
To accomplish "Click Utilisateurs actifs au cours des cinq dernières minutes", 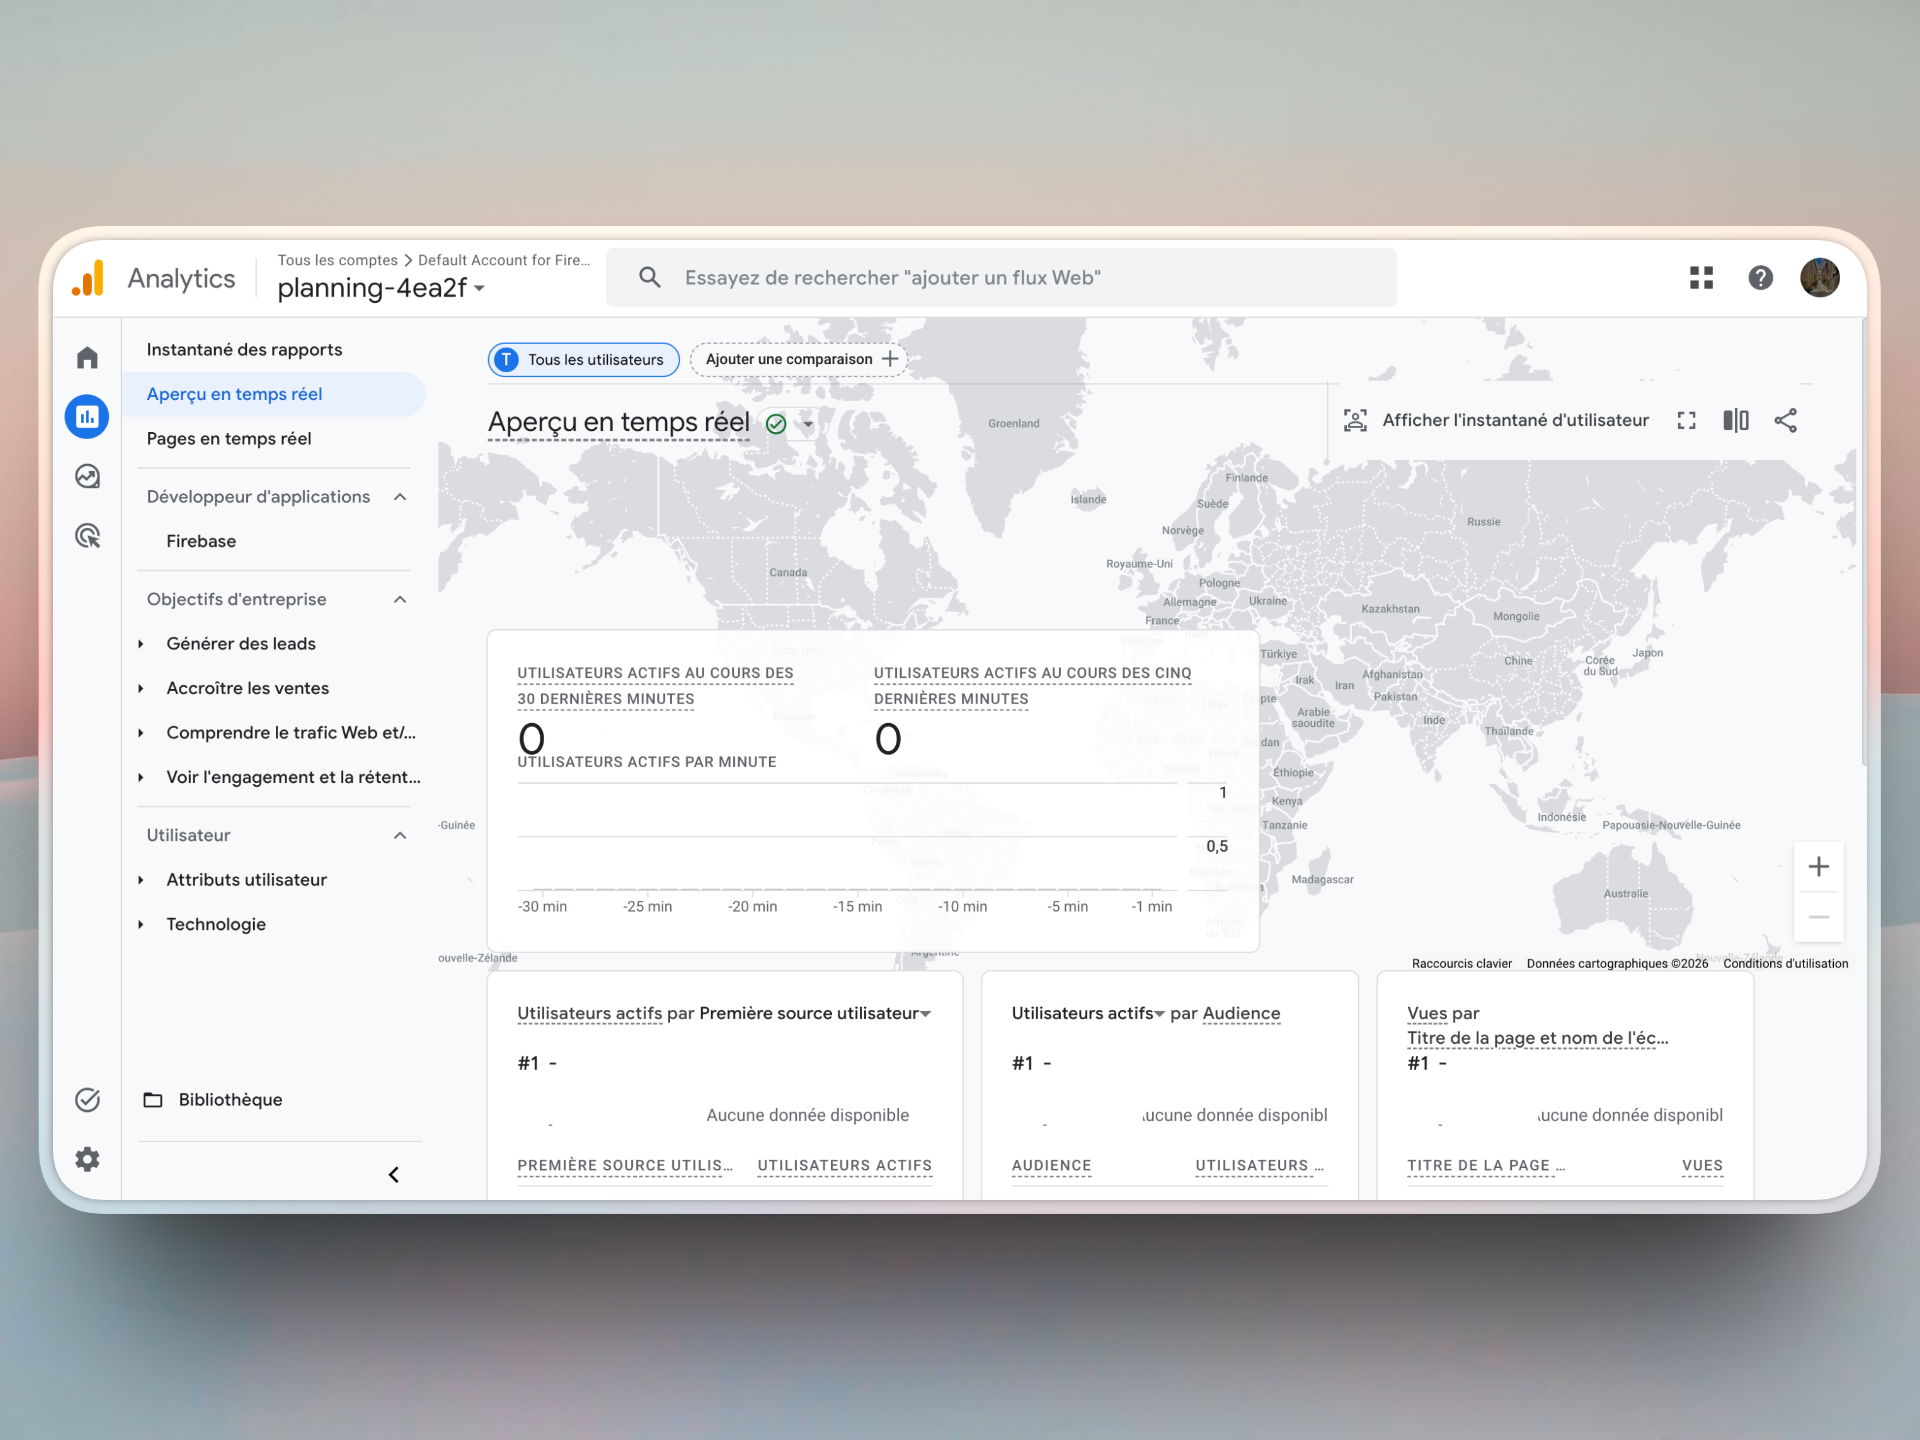I will coord(1032,686).
